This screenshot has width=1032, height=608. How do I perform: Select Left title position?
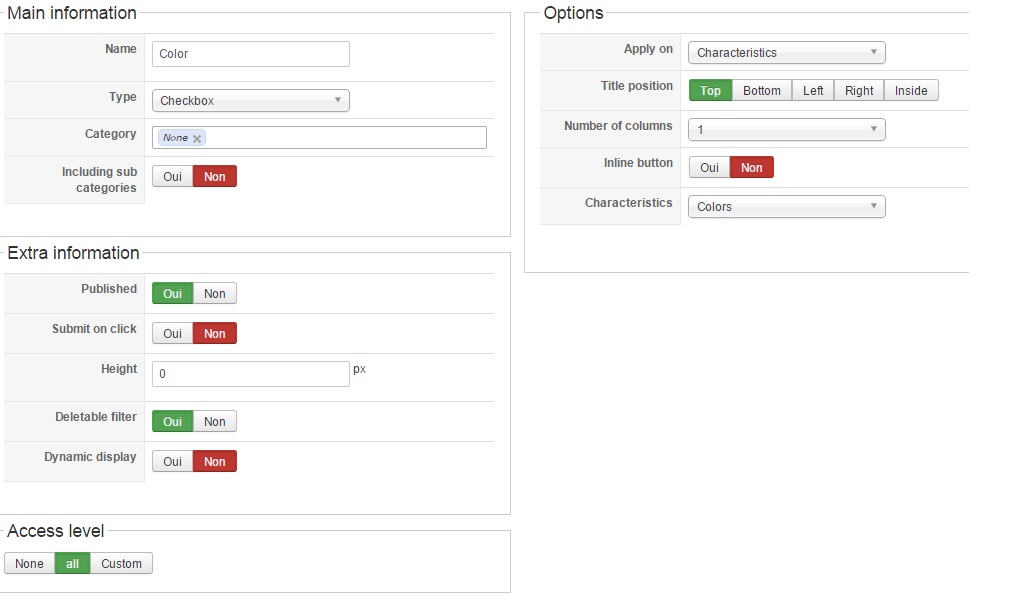pos(813,91)
